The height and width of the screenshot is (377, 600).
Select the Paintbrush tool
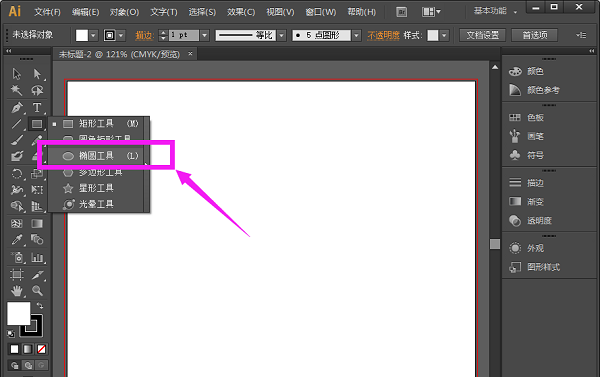[x=16, y=140]
